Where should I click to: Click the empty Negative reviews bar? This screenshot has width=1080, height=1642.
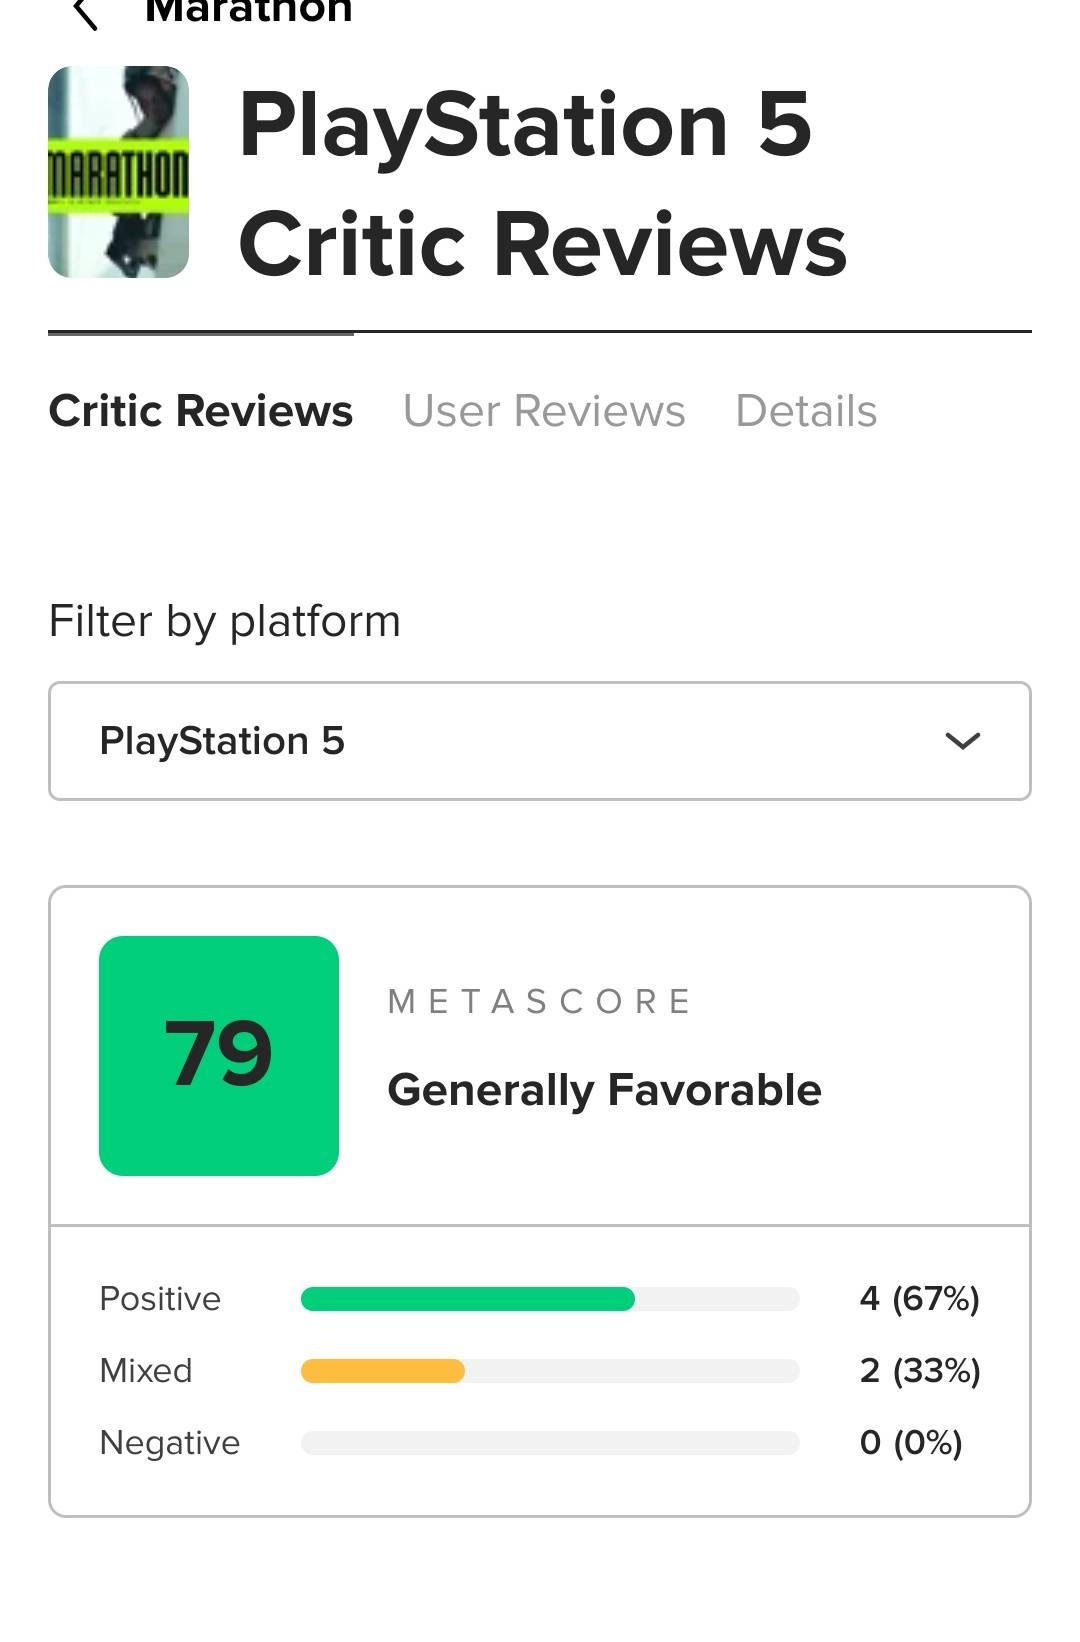(550, 1443)
